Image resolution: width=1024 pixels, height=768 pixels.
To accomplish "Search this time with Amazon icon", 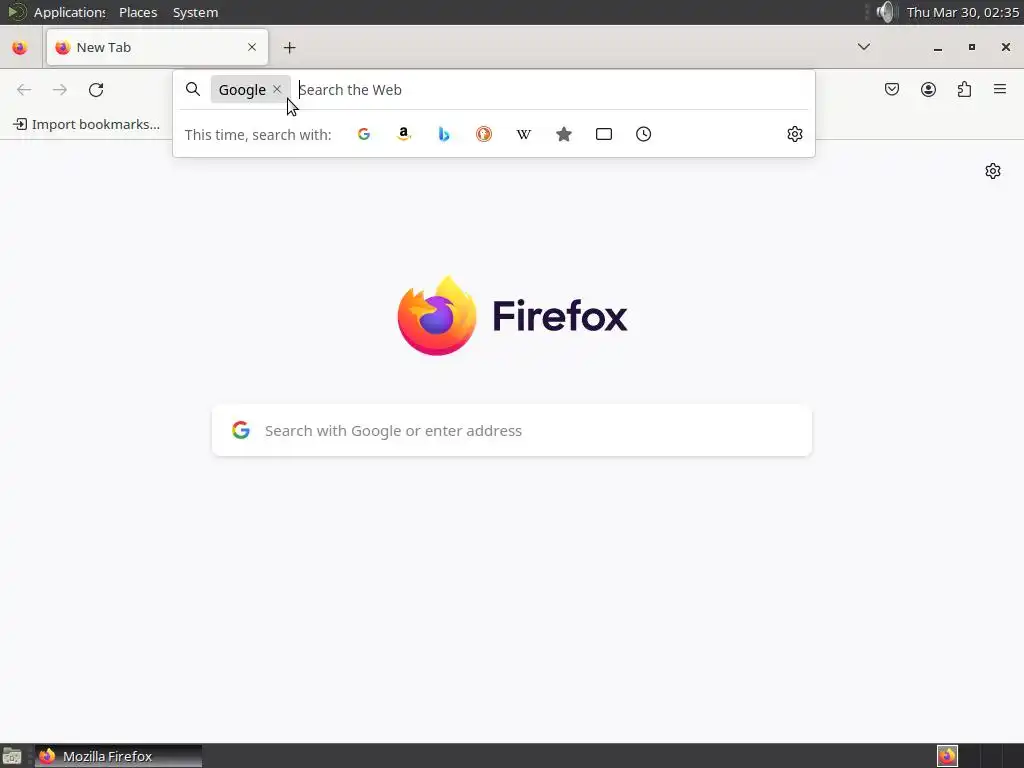I will click(404, 134).
